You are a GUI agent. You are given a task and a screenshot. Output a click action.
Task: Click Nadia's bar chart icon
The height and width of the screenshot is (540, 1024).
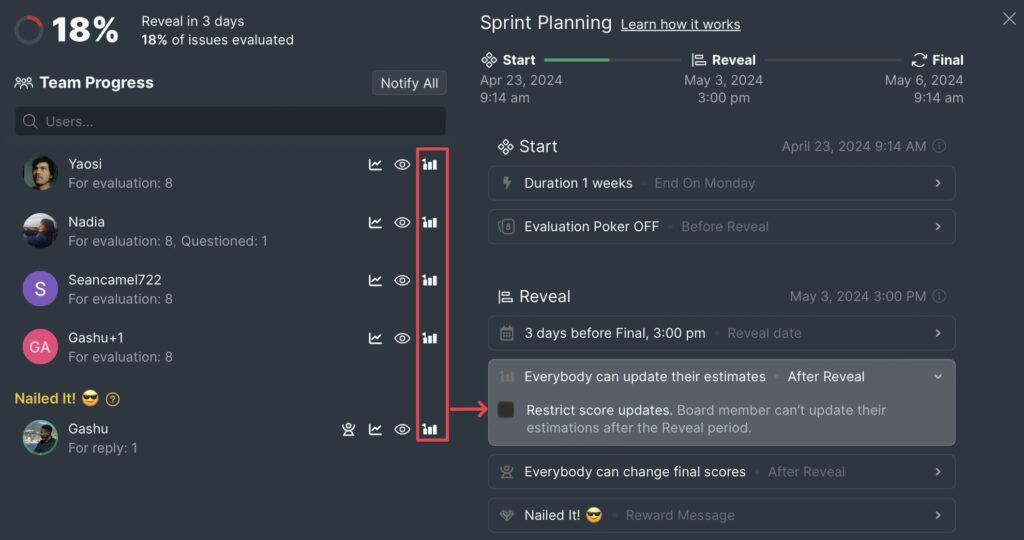click(430, 223)
